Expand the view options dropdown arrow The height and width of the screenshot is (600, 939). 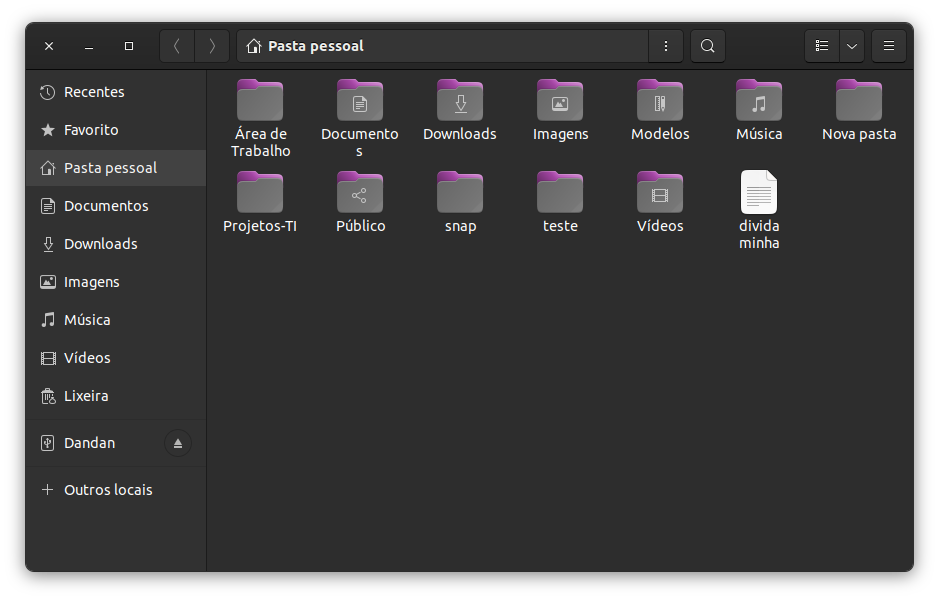tap(852, 46)
